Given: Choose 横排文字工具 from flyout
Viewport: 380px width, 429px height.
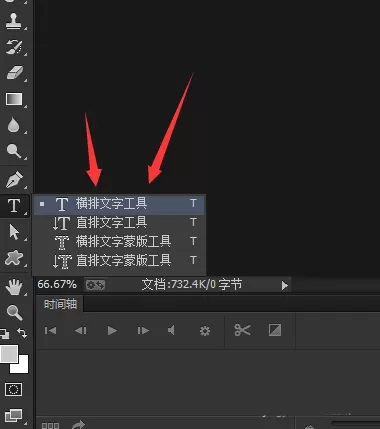Looking at the screenshot, I should point(119,204).
